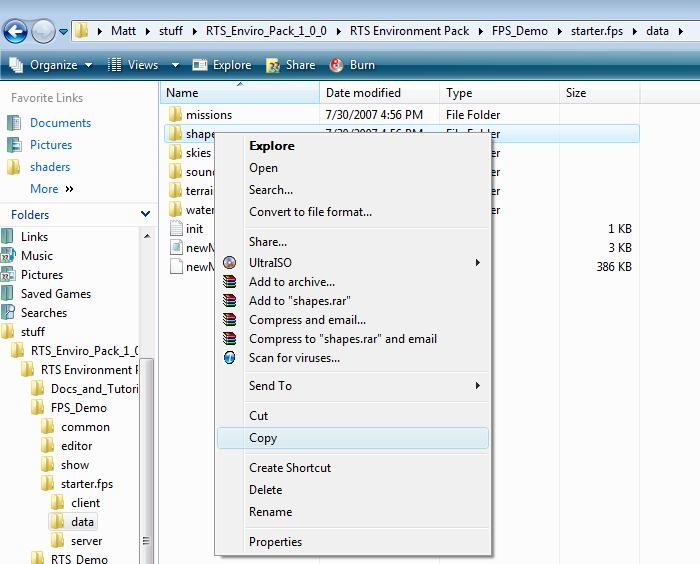Choose Copy from the context menu
Screen dimensions: 700x564
click(x=263, y=438)
